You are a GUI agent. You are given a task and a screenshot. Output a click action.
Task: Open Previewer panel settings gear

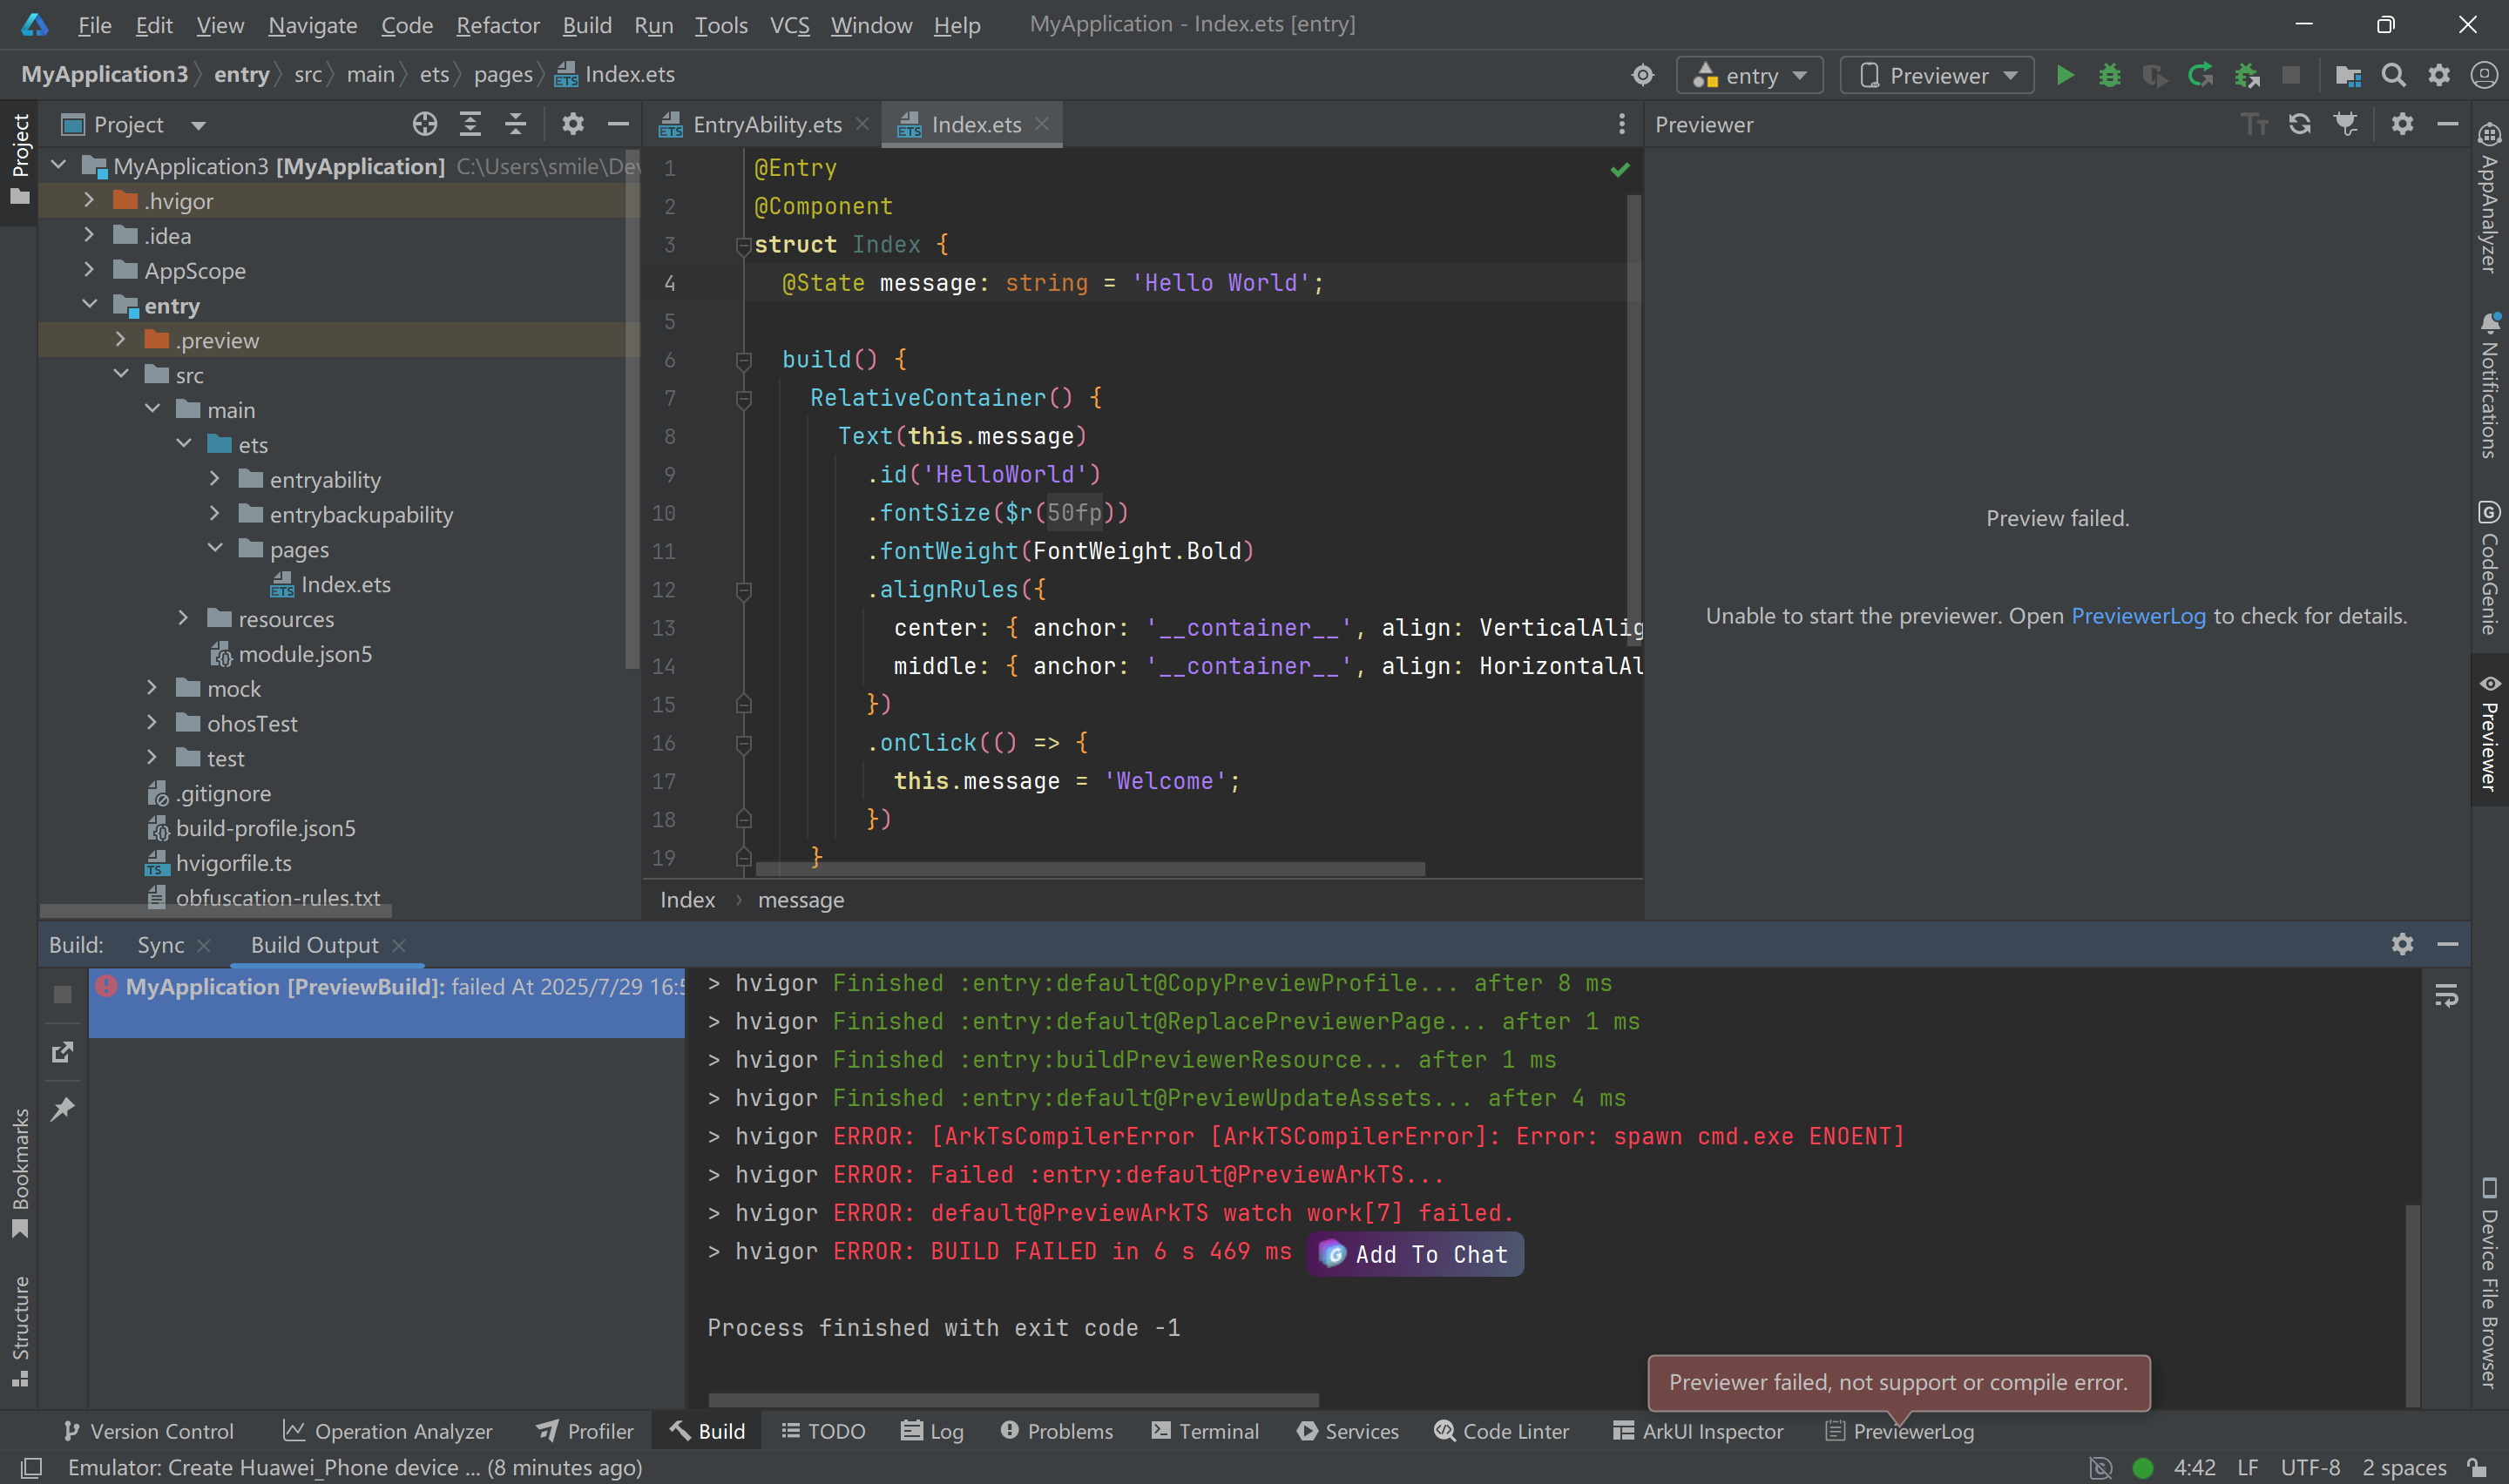(x=2402, y=124)
